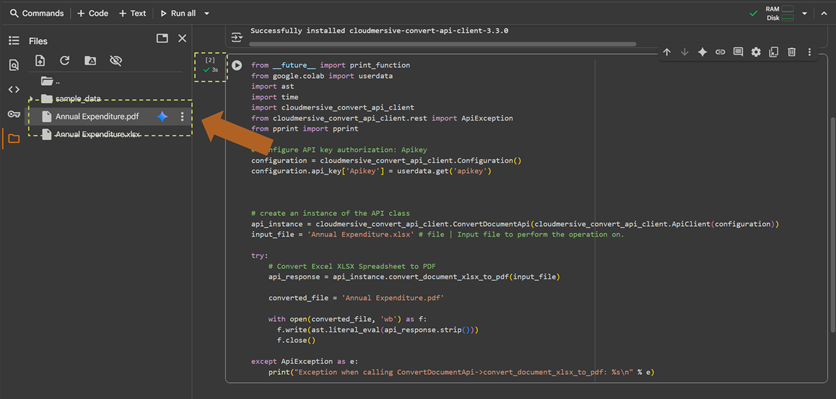Viewport: 836px width, 399px height.
Task: Click Run all button
Action: (x=178, y=13)
